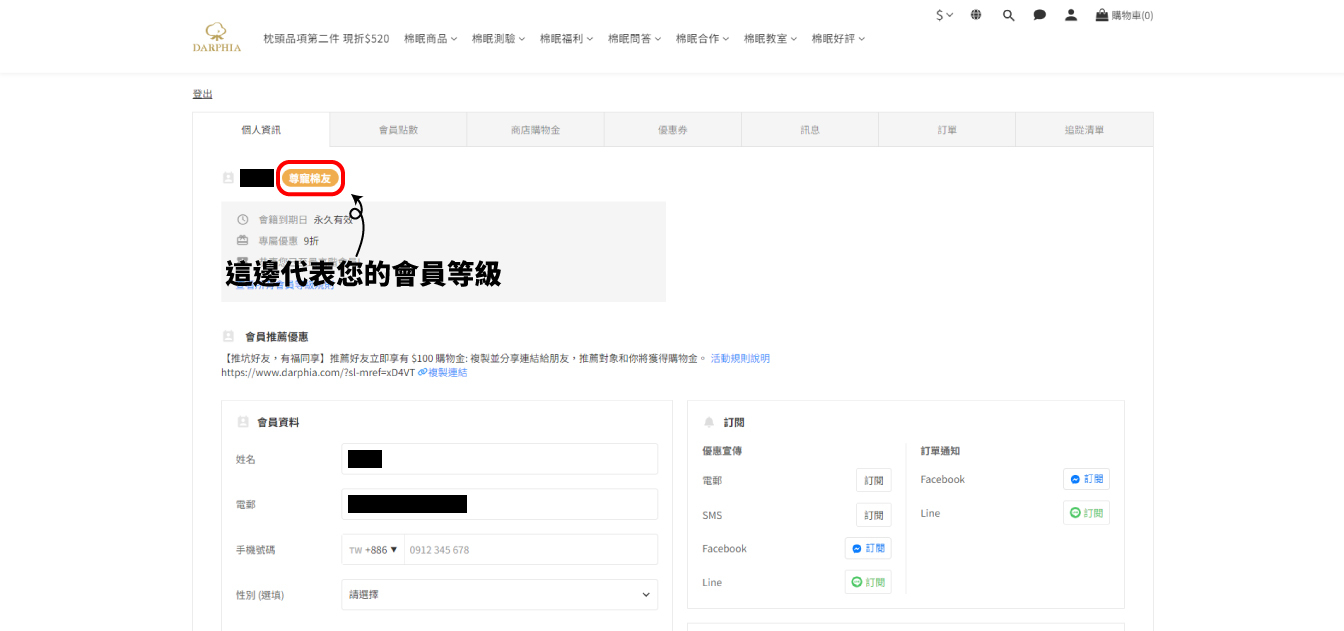1344x631 pixels.
Task: Open the 活動規則說明 link
Action: pyautogui.click(x=740, y=358)
